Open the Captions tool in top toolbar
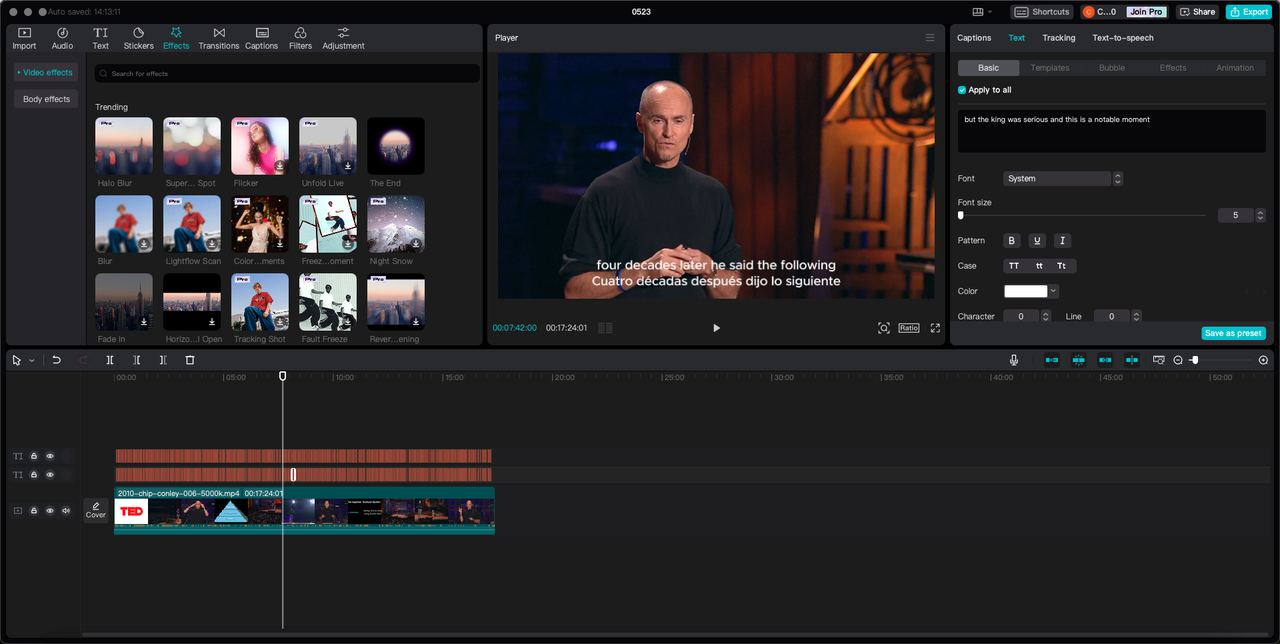 pyautogui.click(x=261, y=38)
